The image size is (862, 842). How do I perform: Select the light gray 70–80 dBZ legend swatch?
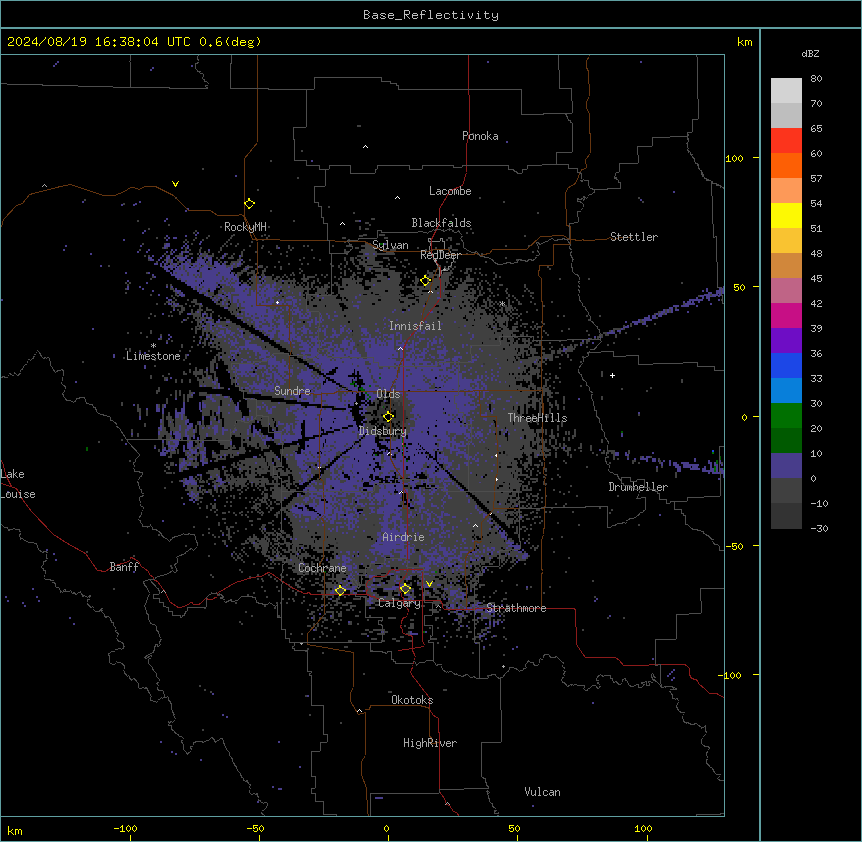(x=786, y=91)
